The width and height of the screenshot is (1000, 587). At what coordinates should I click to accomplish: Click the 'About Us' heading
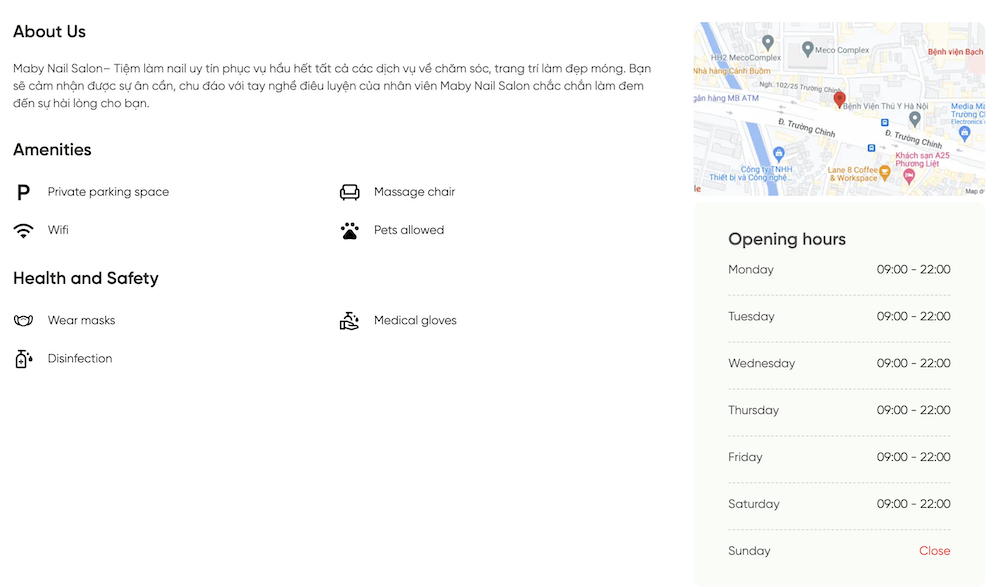49,31
